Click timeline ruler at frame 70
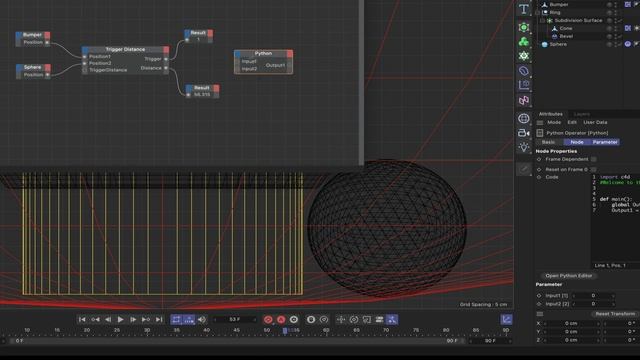Screen dimensions: 640x360 pos(386,330)
